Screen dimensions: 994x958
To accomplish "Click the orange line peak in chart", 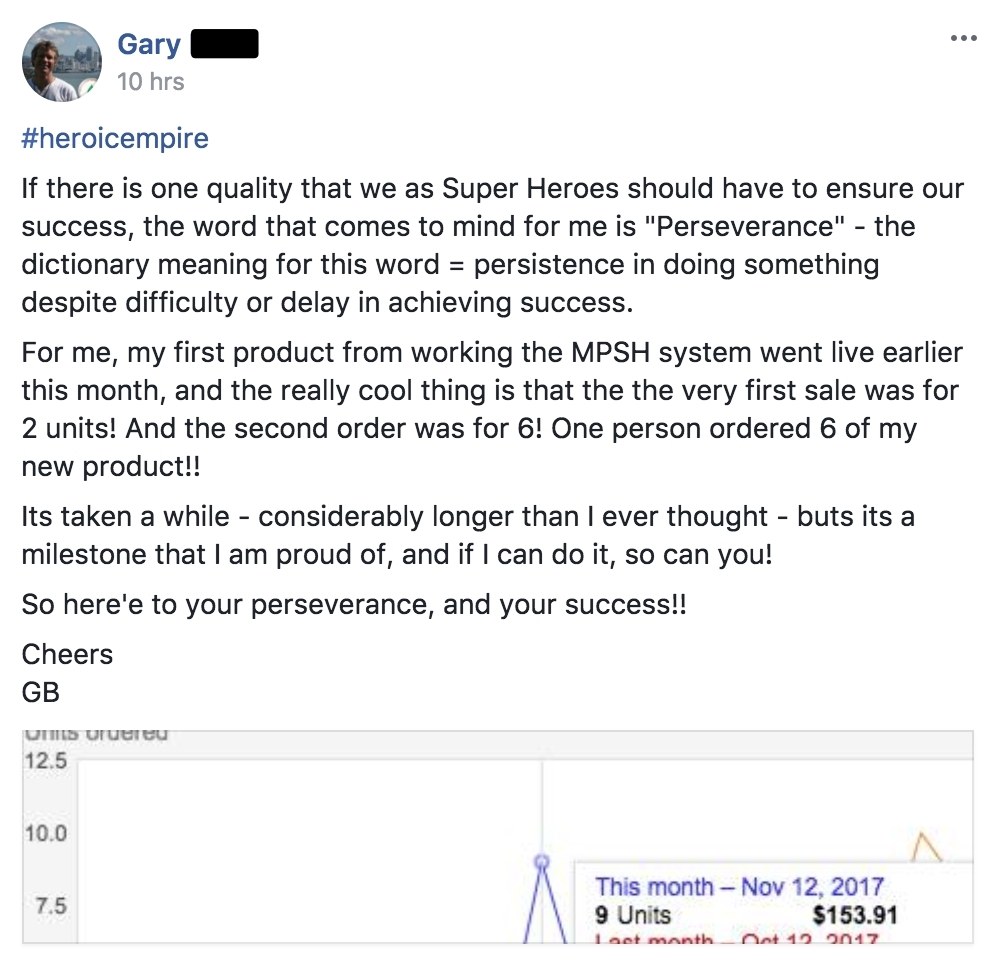I will click(926, 838).
